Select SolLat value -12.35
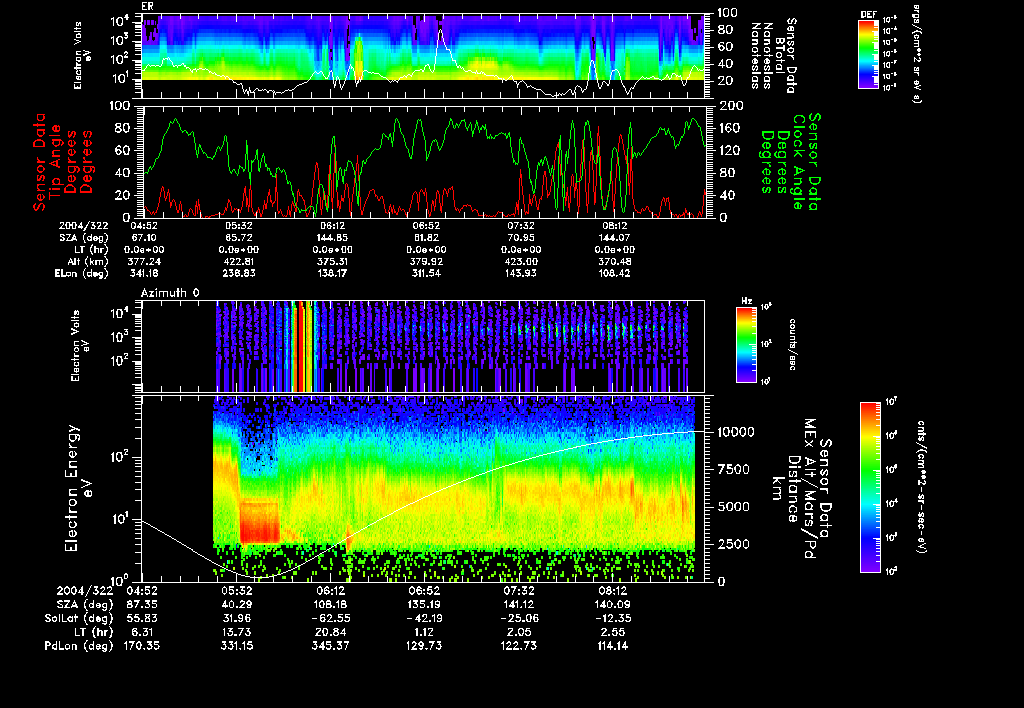 [612, 619]
